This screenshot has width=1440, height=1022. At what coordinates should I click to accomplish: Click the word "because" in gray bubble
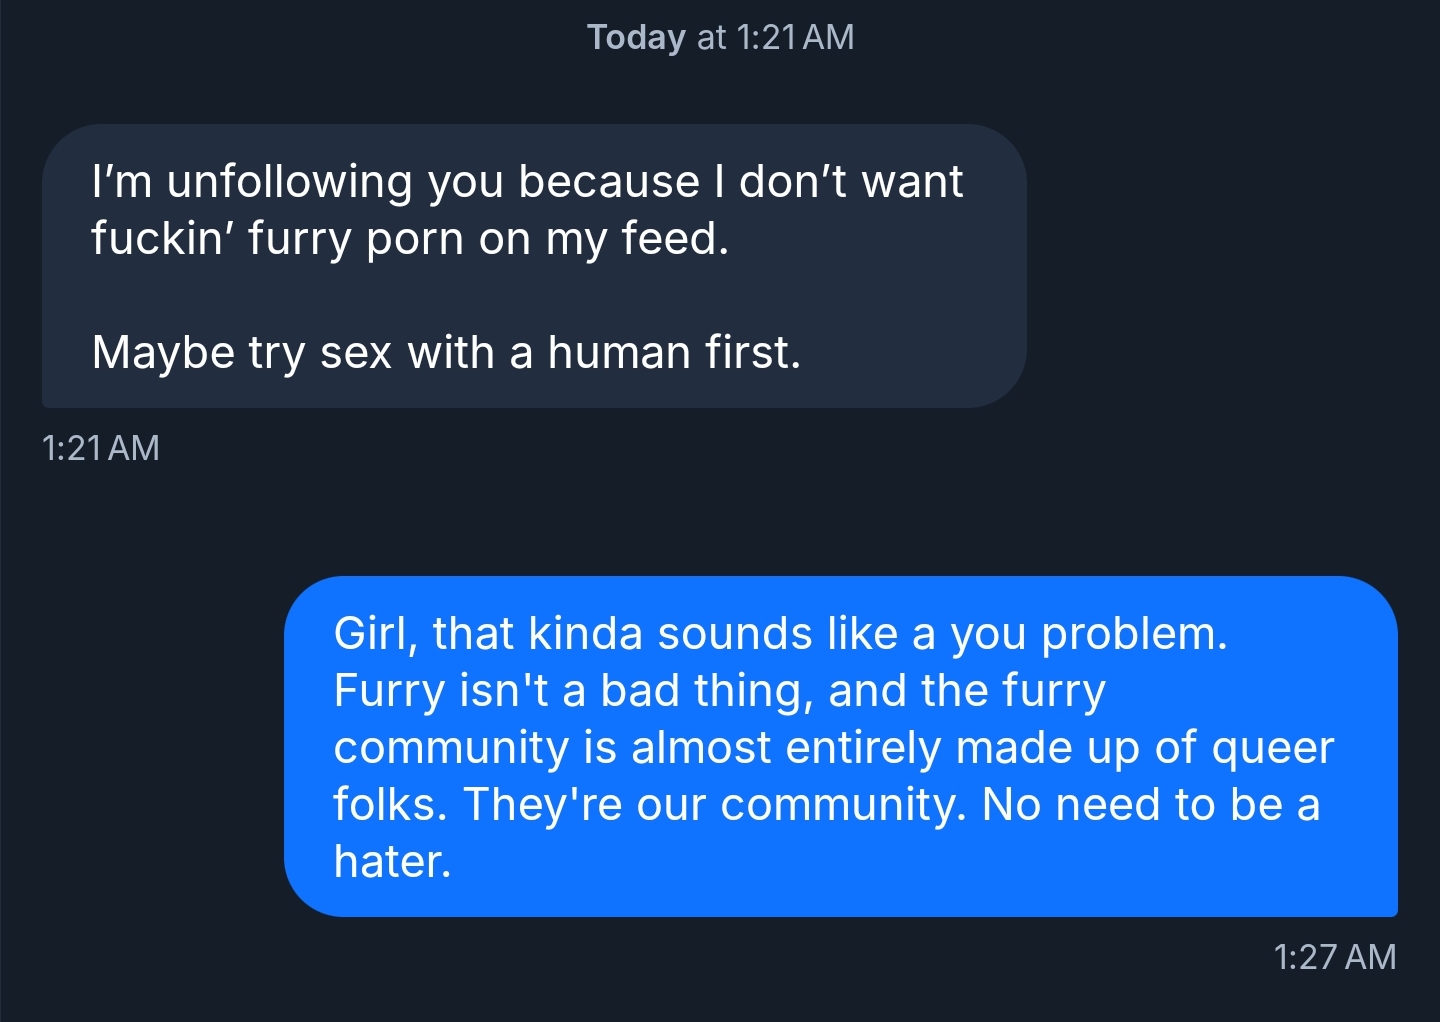point(609,182)
